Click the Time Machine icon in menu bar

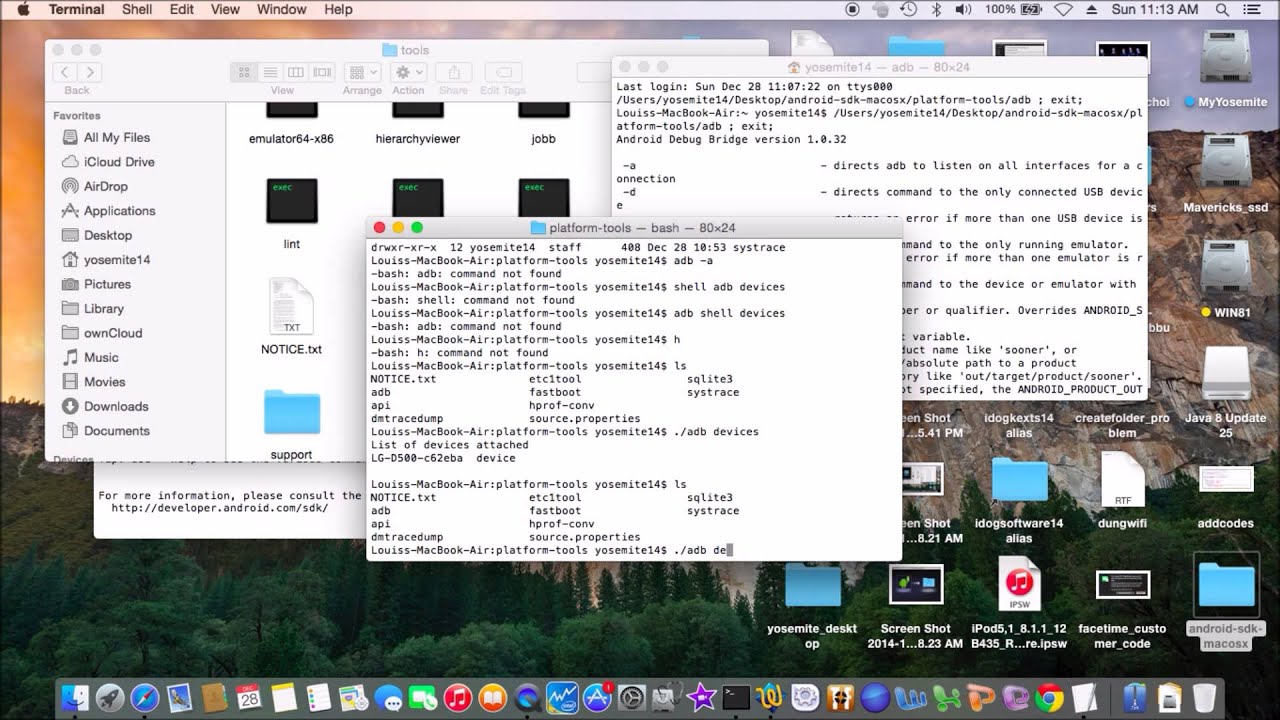908,9
